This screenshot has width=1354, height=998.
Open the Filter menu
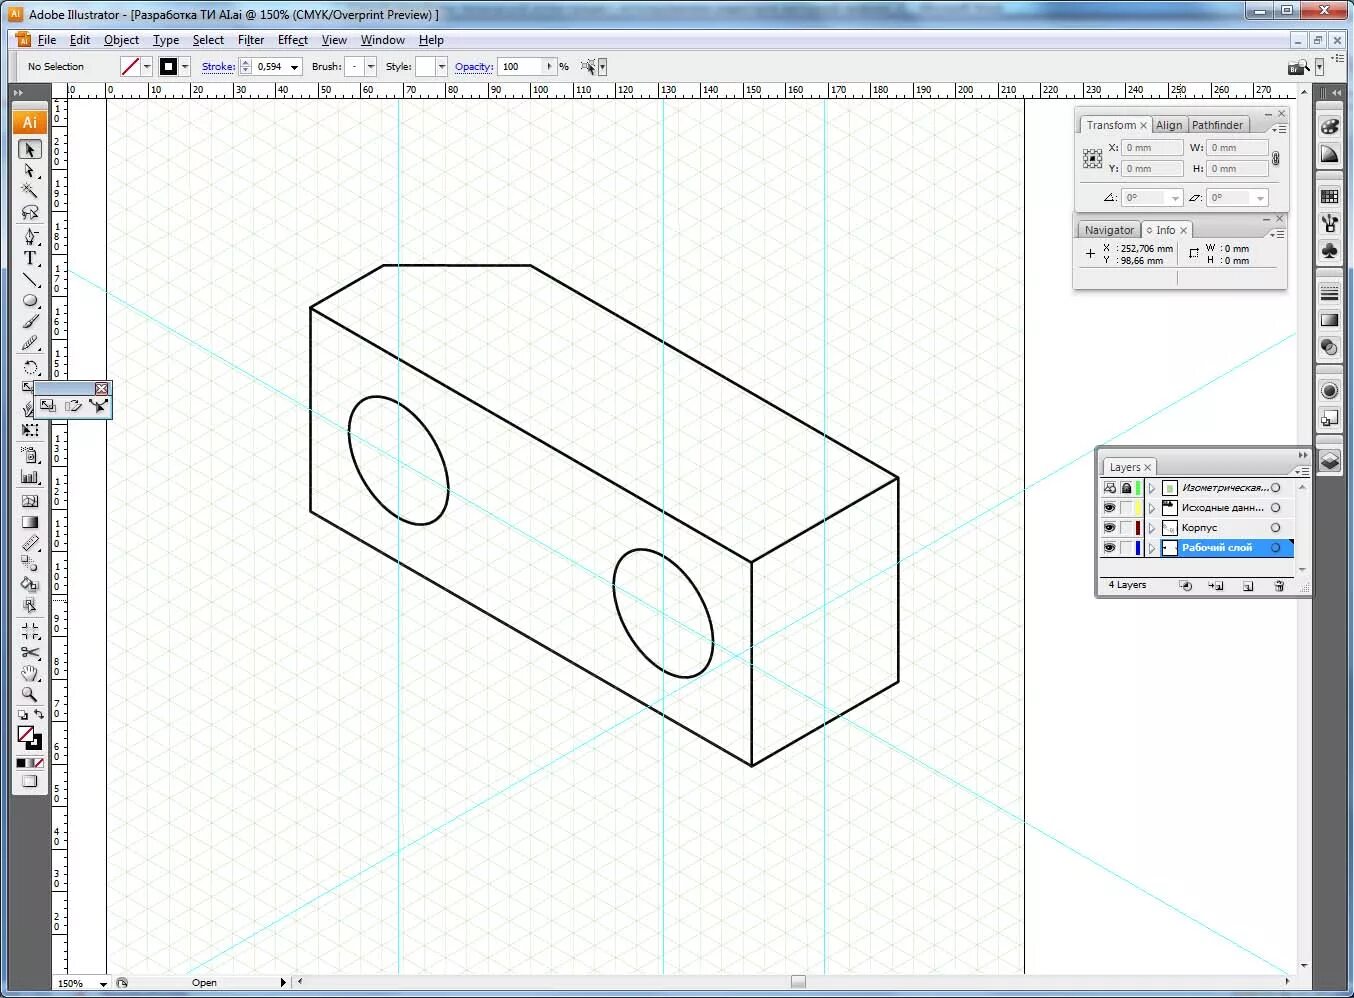click(x=250, y=40)
